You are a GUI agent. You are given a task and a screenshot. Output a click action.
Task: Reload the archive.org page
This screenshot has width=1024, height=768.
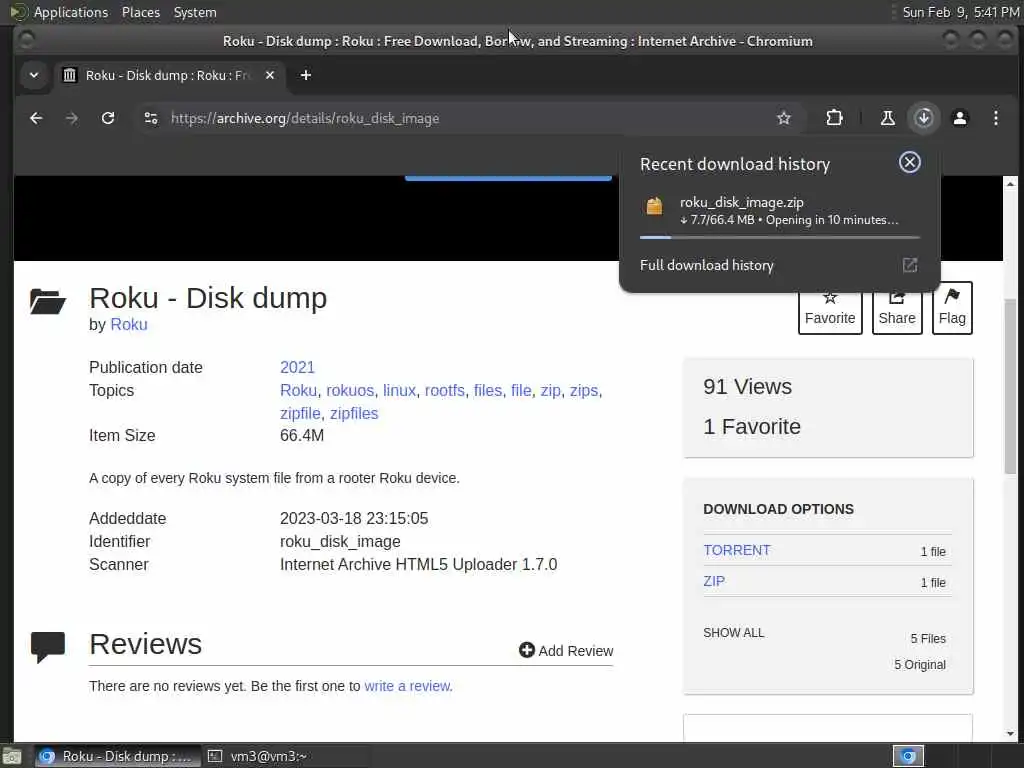(108, 118)
